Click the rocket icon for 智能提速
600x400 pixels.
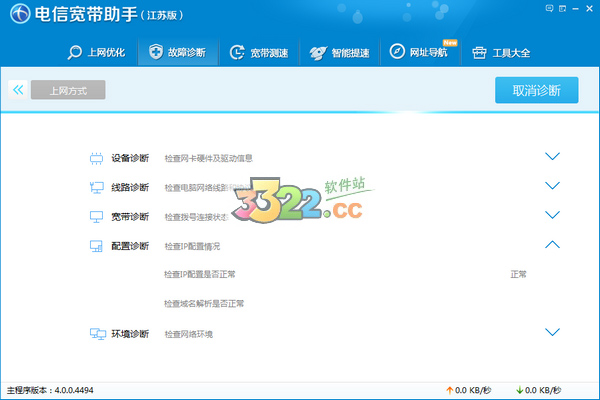[318, 53]
